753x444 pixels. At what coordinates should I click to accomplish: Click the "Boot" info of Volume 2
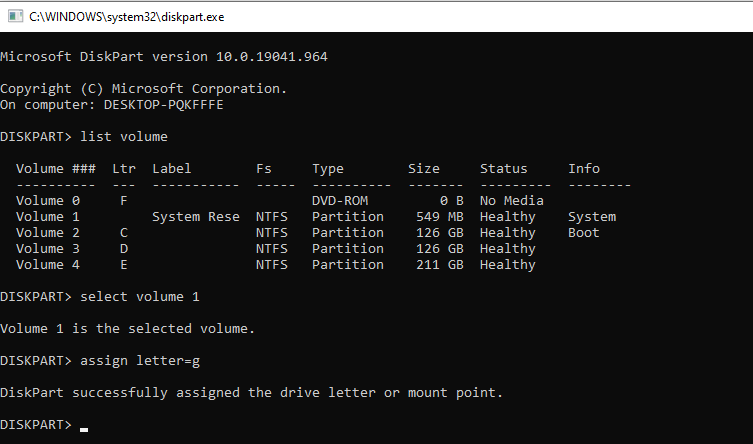(x=583, y=232)
